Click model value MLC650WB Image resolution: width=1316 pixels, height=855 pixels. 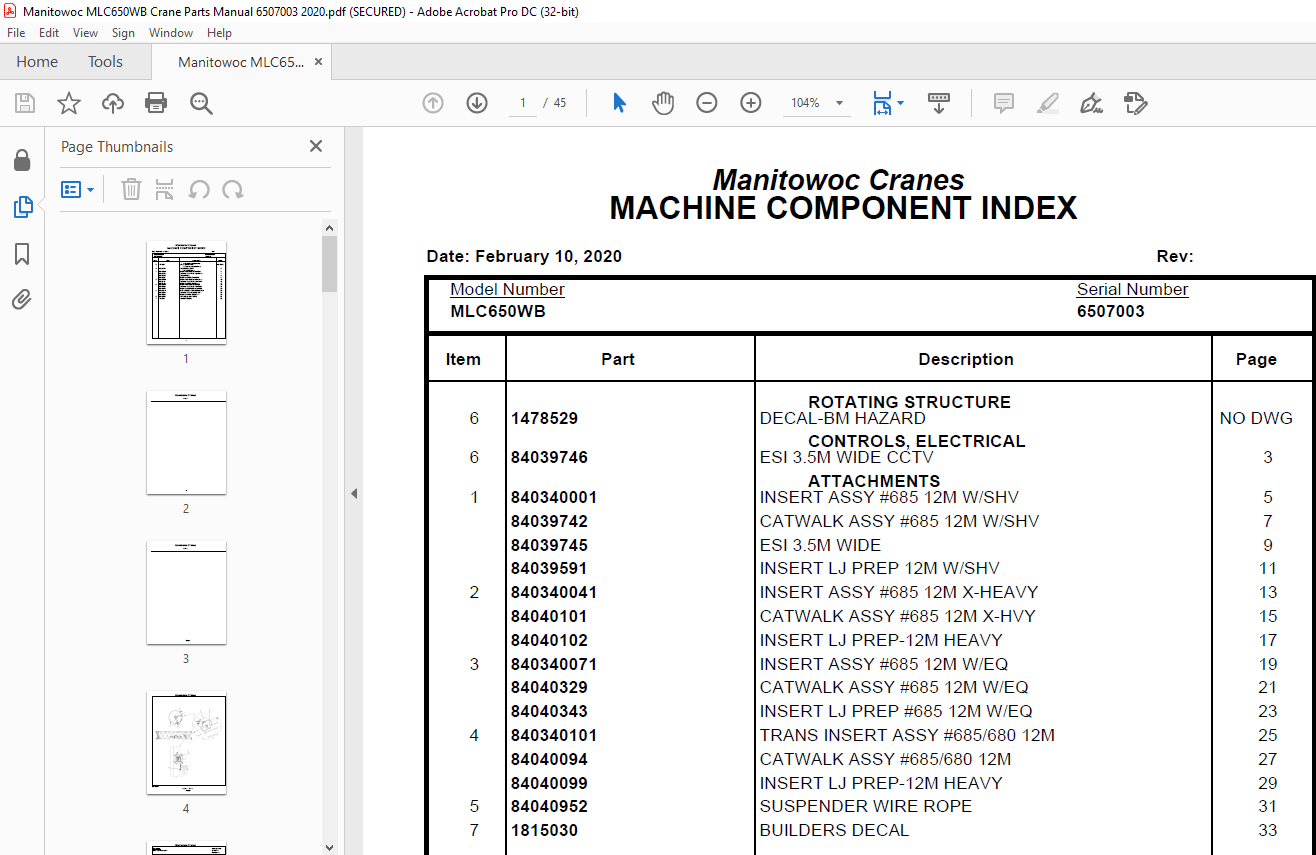point(498,311)
